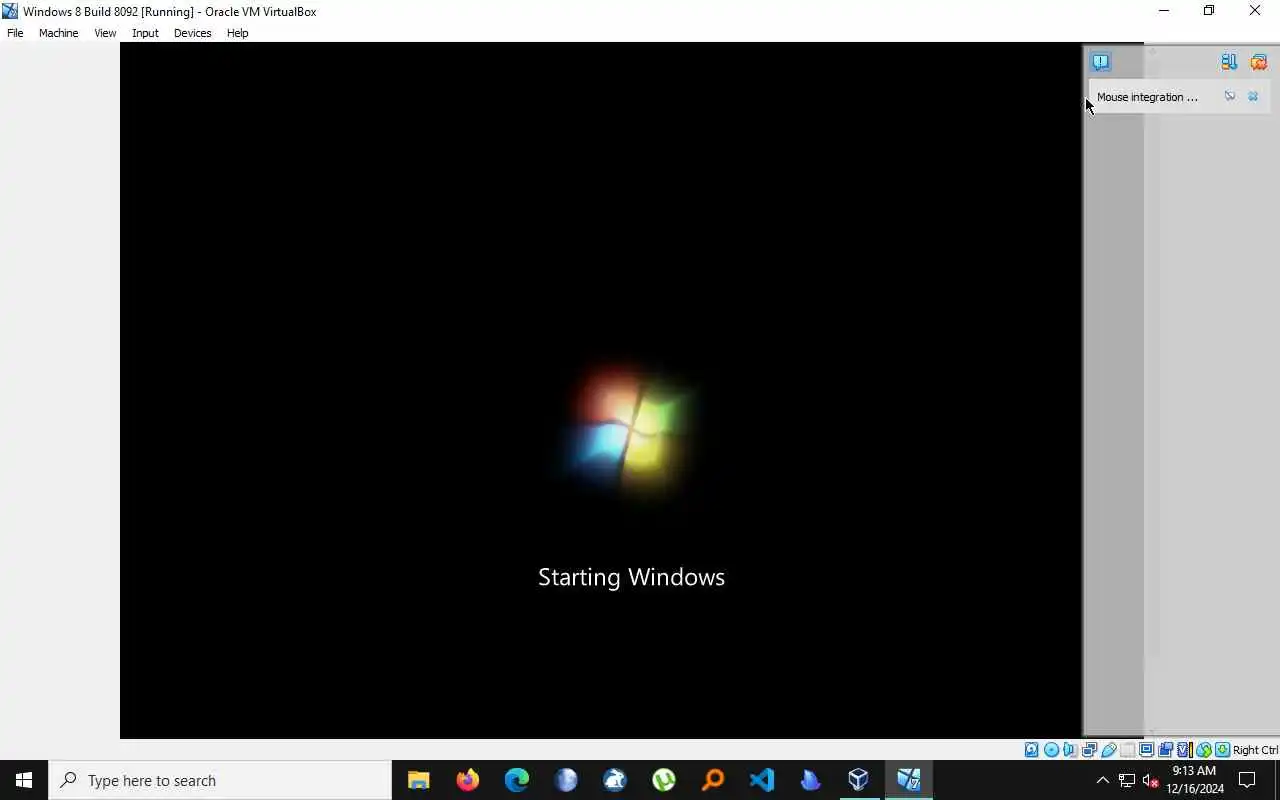Screen dimensions: 1280x800
Task: Launch uTorrent from the taskbar
Action: coord(663,780)
